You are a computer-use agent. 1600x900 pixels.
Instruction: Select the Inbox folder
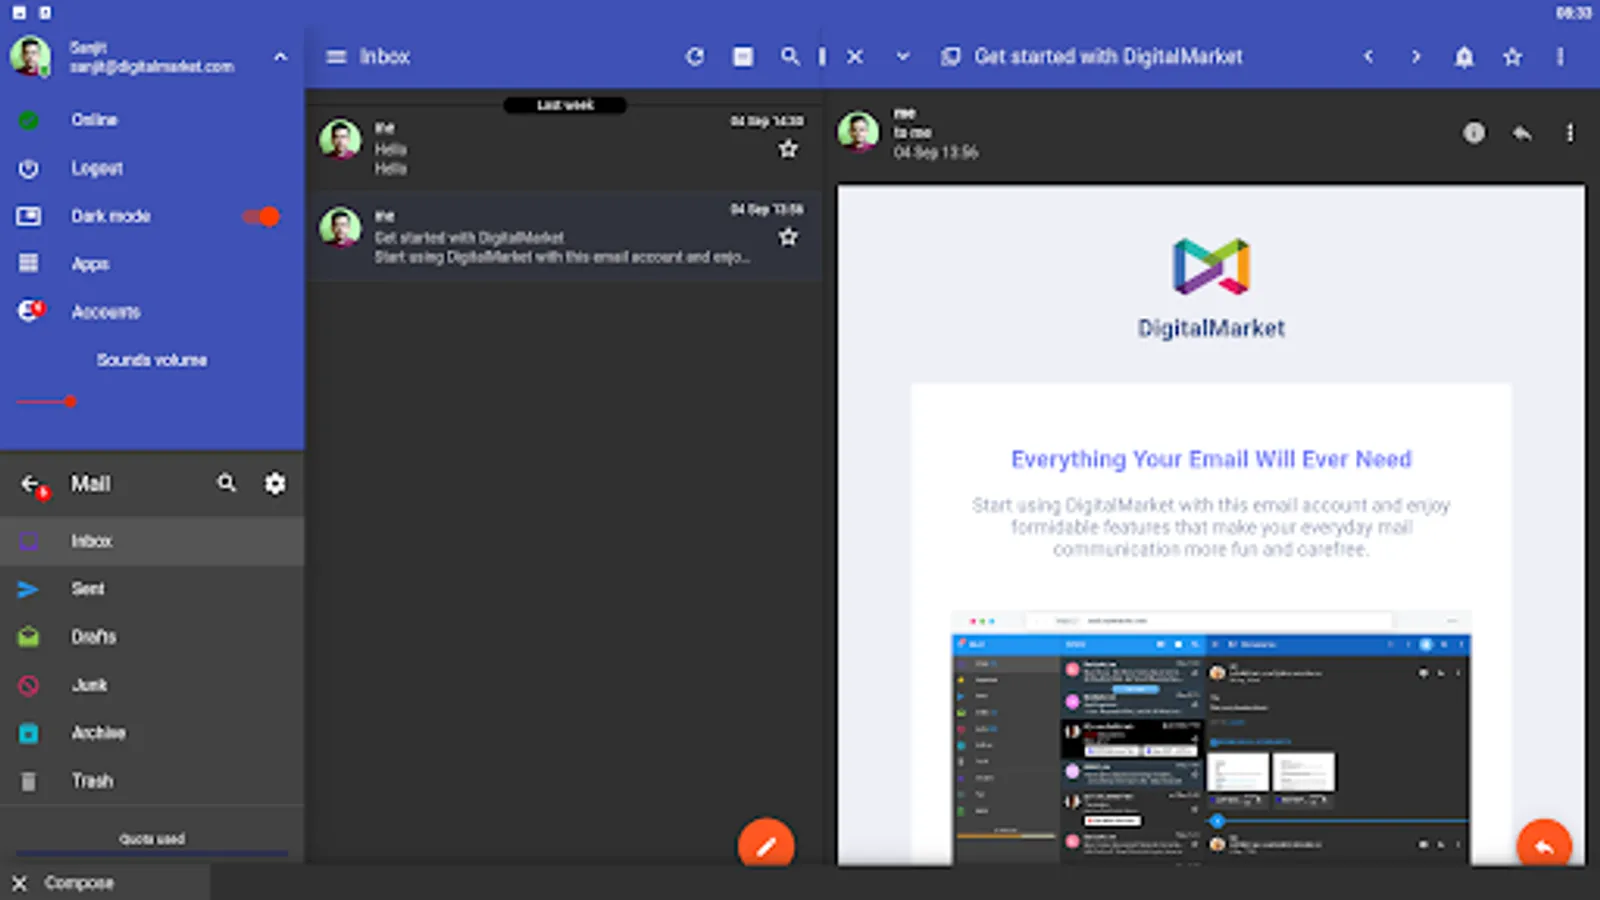point(152,541)
